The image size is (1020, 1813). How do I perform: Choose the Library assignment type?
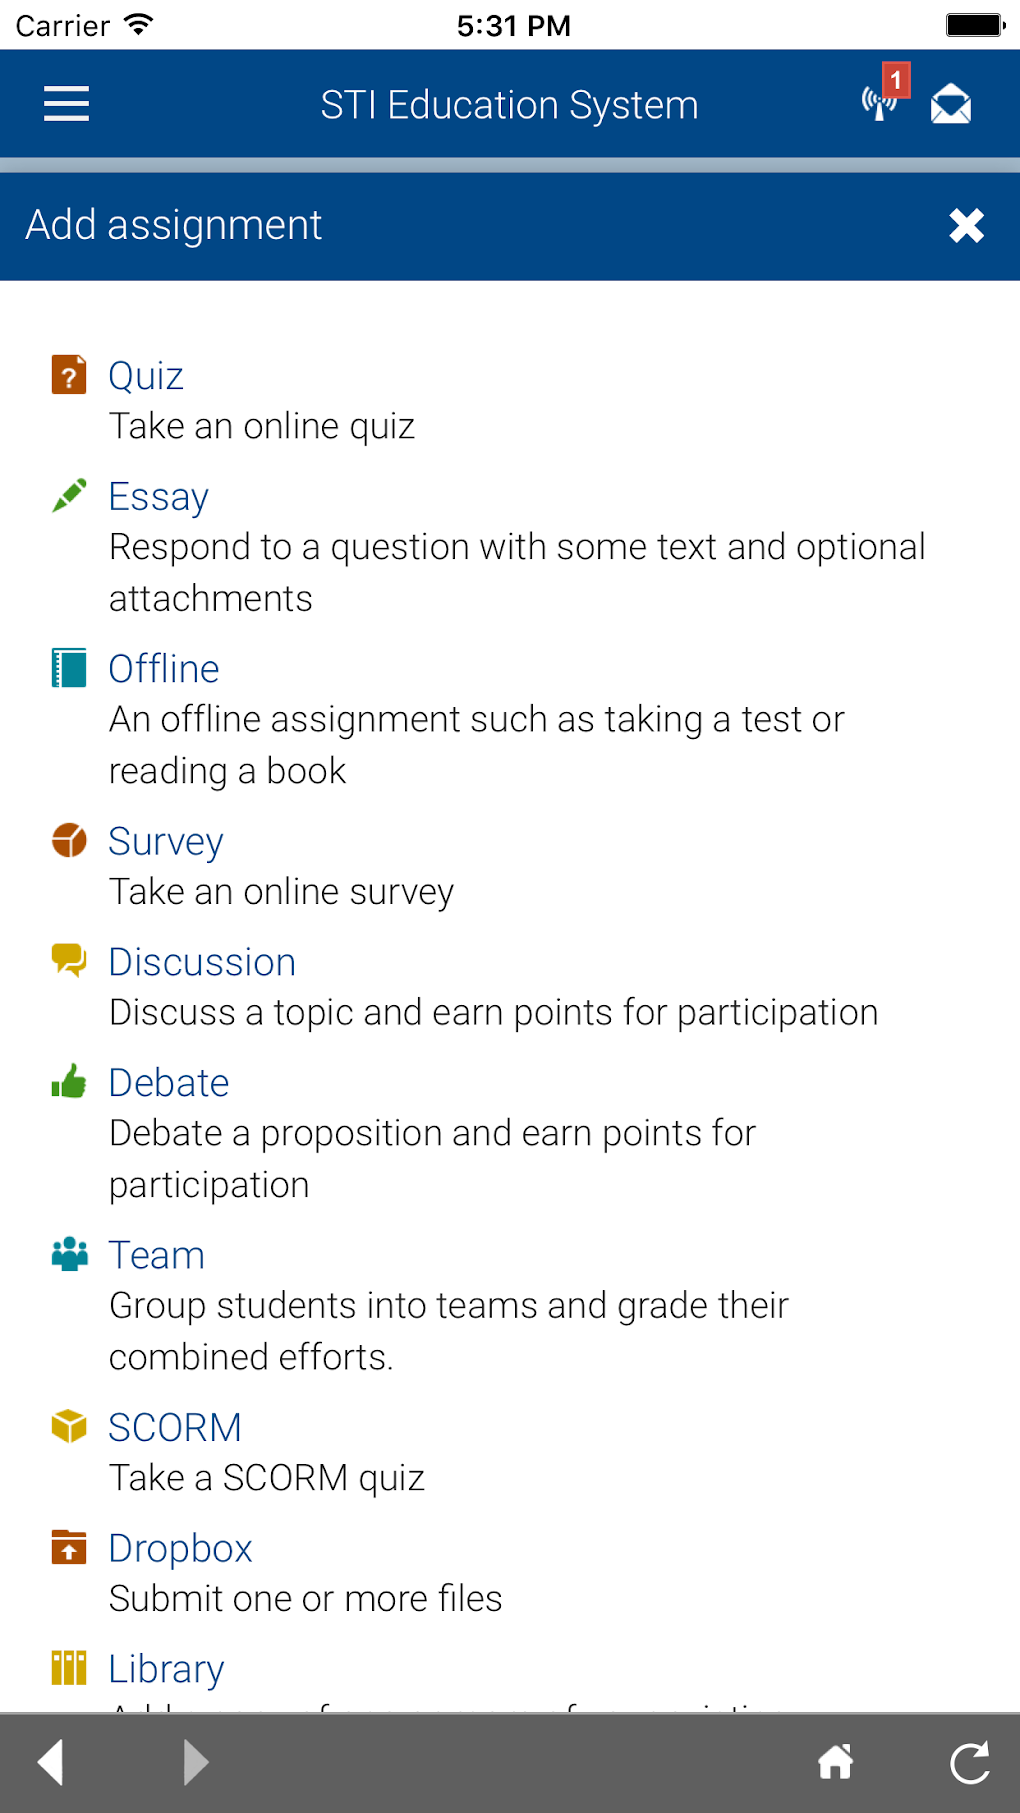pyautogui.click(x=166, y=1669)
